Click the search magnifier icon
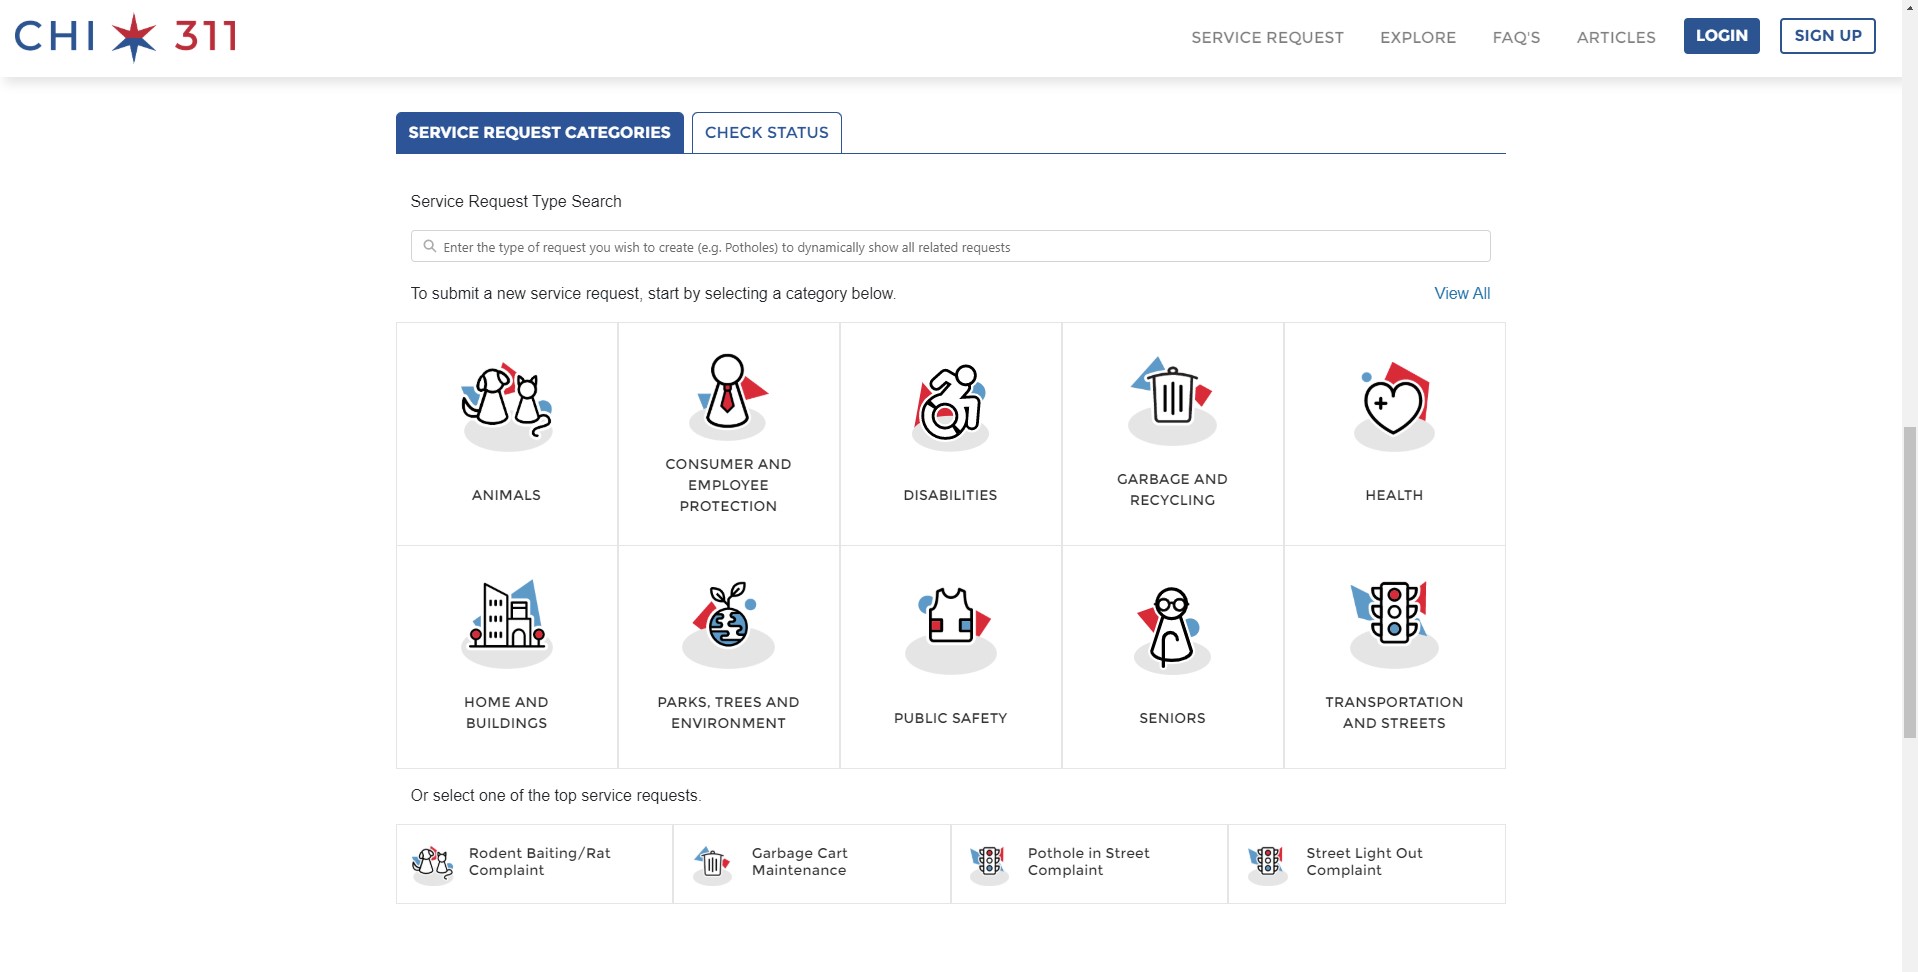 point(430,246)
